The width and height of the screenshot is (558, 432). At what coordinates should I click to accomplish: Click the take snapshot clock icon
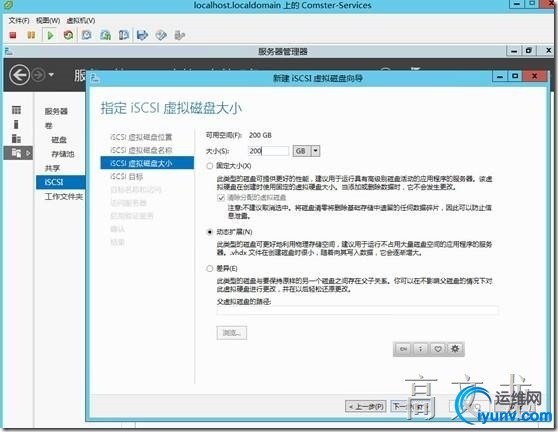pyautogui.click(x=86, y=35)
